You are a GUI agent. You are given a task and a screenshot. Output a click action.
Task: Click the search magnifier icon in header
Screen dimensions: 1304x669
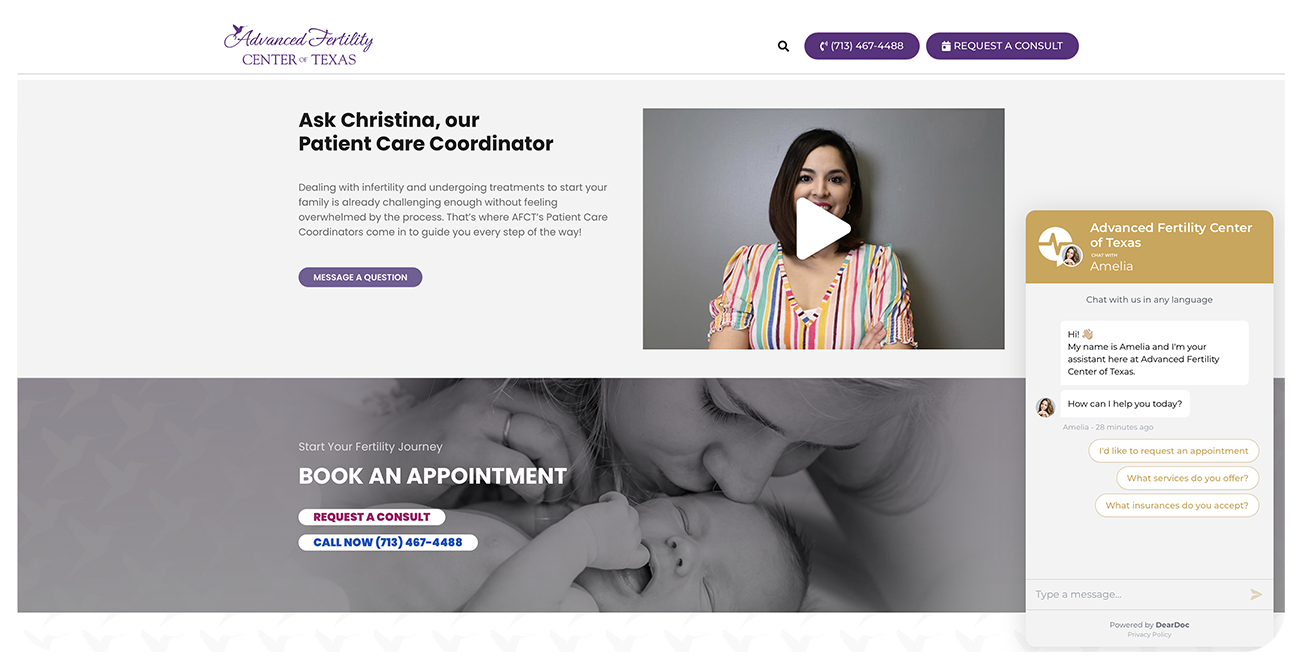(783, 46)
